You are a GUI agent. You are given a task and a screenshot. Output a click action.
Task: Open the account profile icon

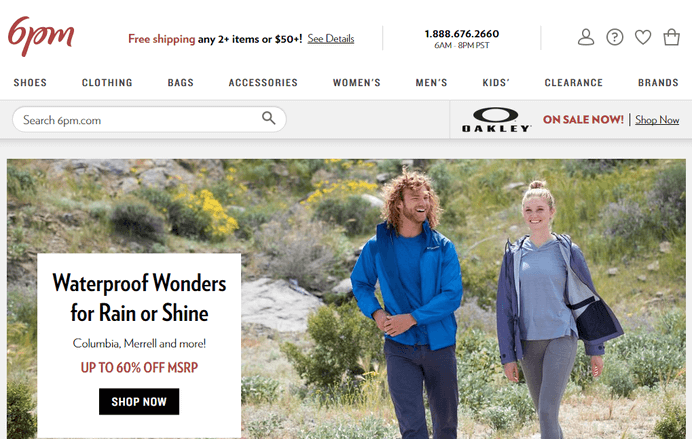tap(586, 37)
